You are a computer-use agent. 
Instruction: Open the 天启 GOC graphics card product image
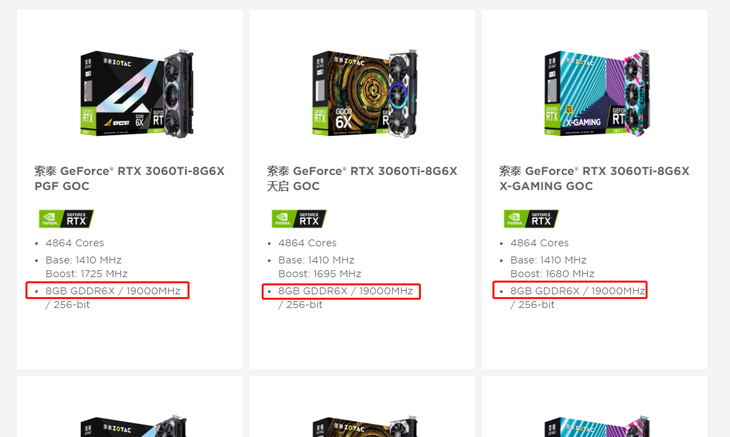tap(365, 93)
